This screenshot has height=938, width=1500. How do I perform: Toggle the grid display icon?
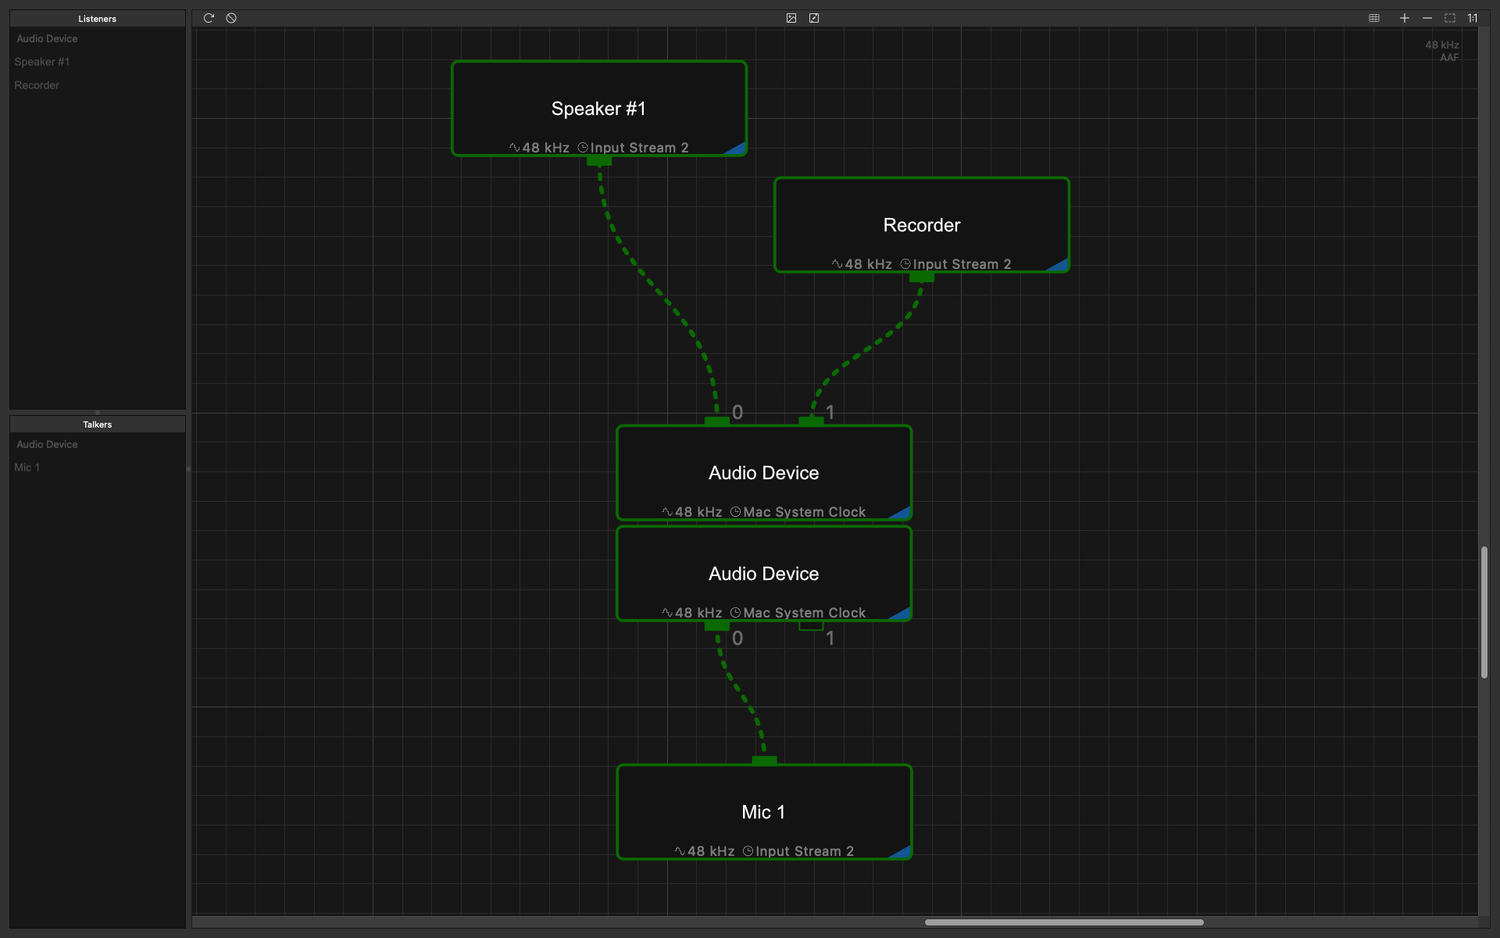coord(1374,18)
